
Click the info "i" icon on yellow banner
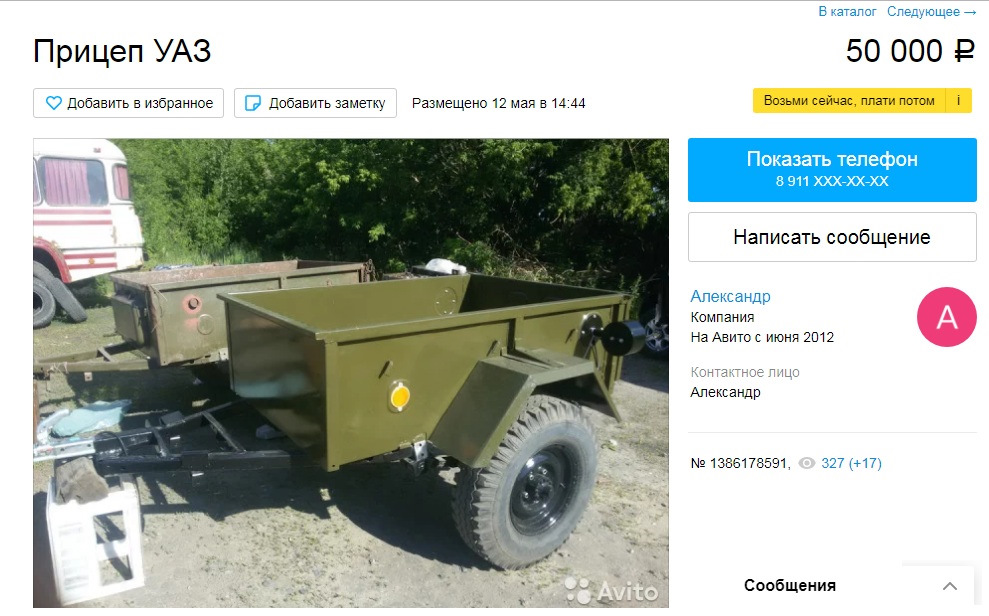click(x=959, y=101)
